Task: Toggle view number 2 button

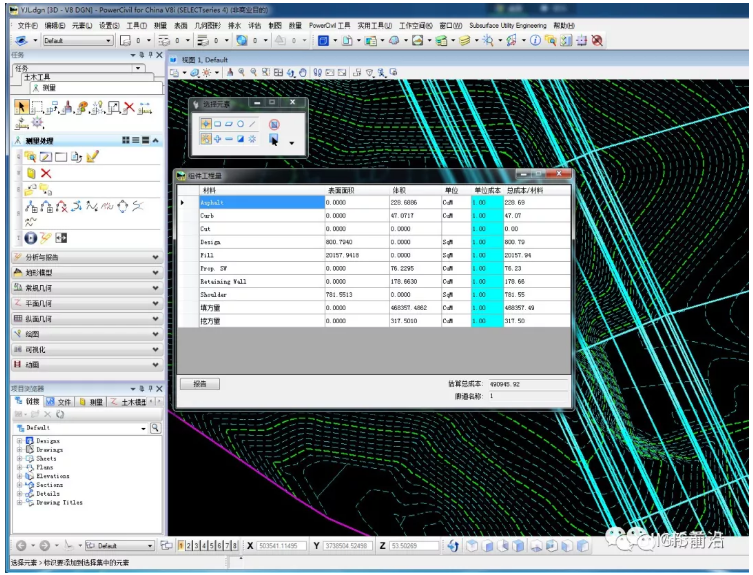Action: pos(189,546)
